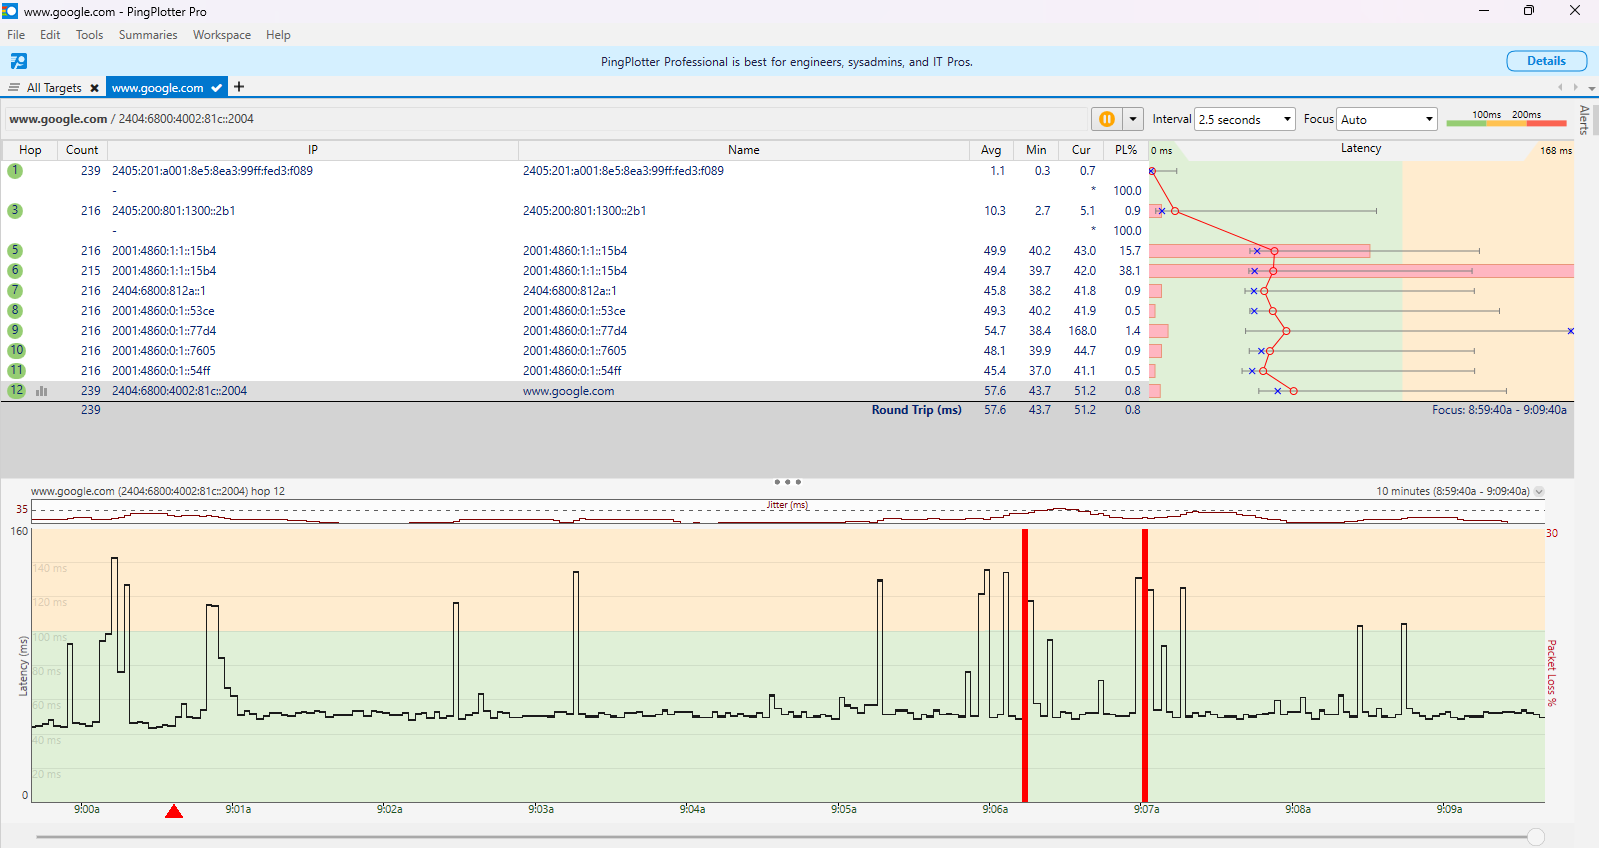Pause the trace with the orange button
1599x848 pixels.
tap(1107, 119)
